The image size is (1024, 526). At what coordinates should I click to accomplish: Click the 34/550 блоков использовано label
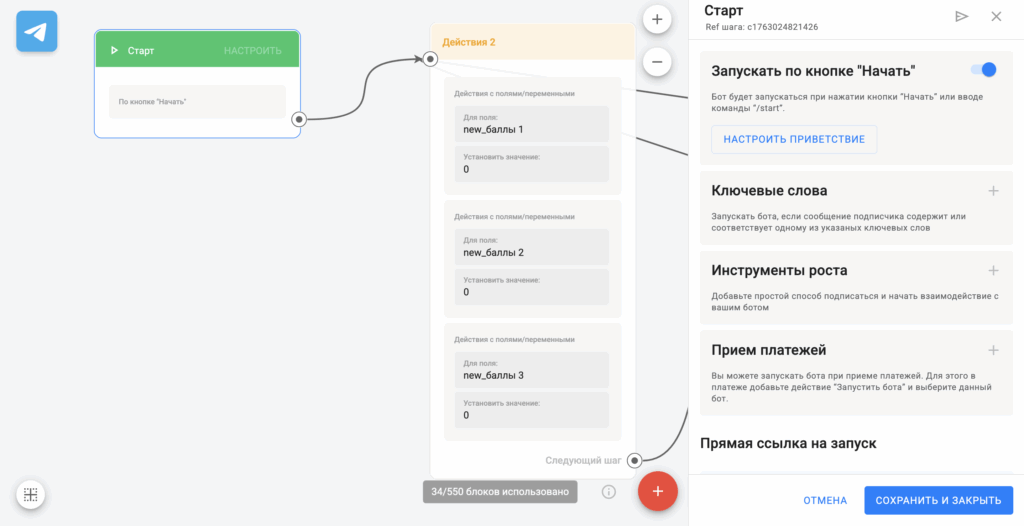pos(500,491)
